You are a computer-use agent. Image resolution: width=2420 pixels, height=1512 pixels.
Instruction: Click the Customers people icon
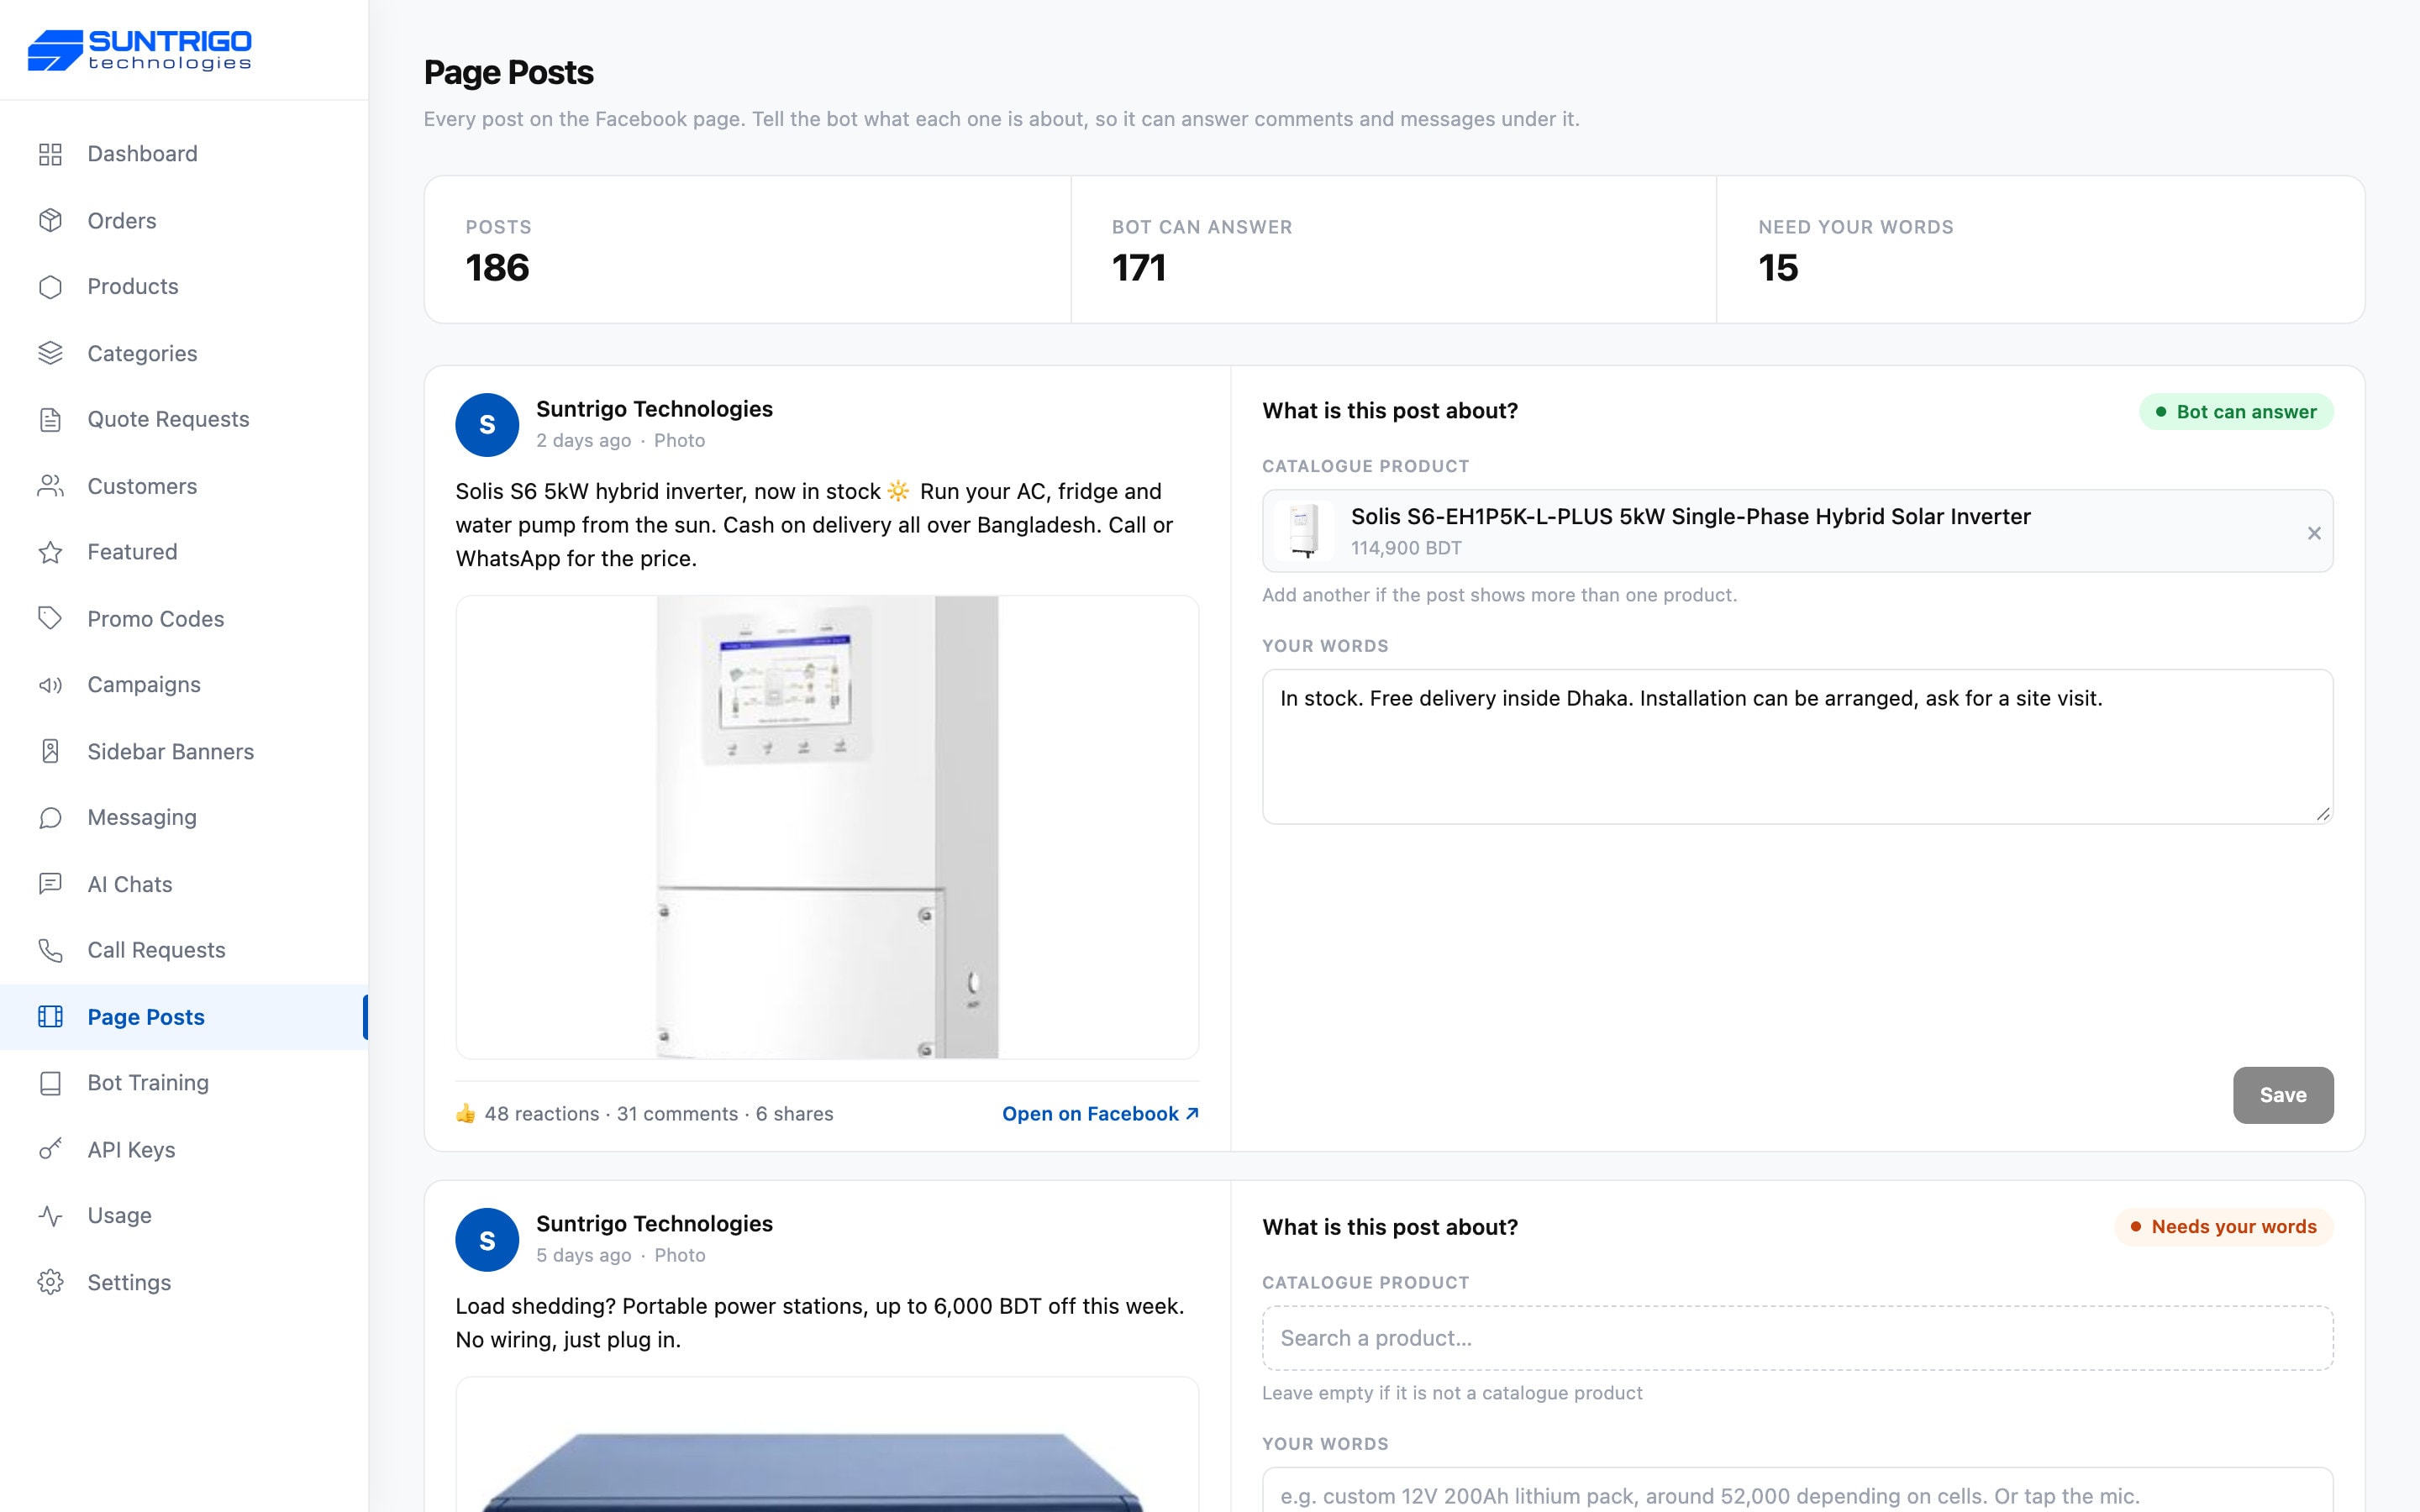tap(50, 486)
